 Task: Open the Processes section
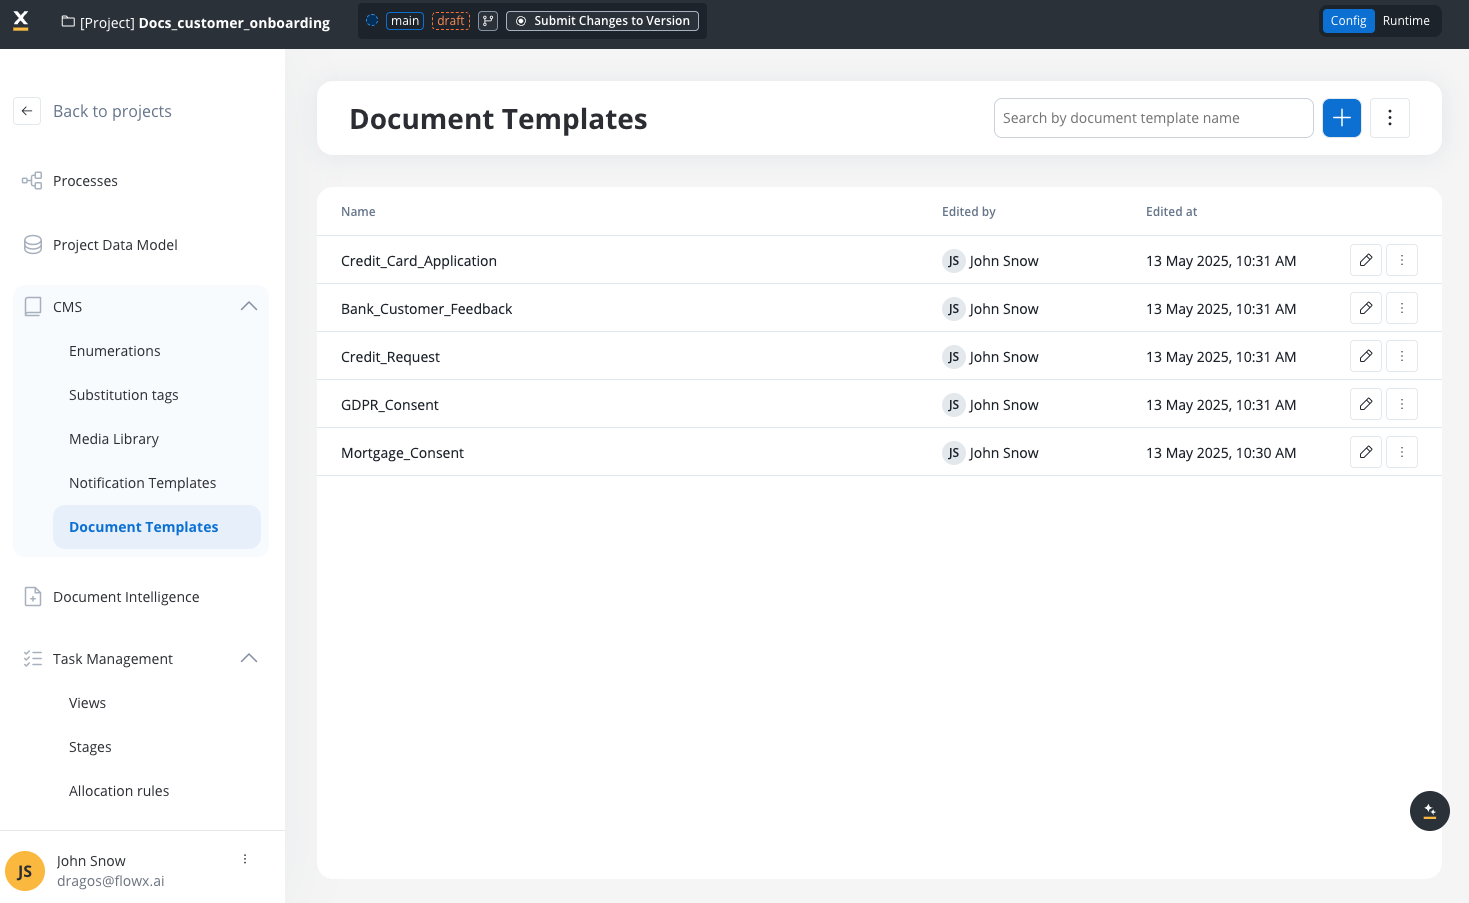point(85,181)
